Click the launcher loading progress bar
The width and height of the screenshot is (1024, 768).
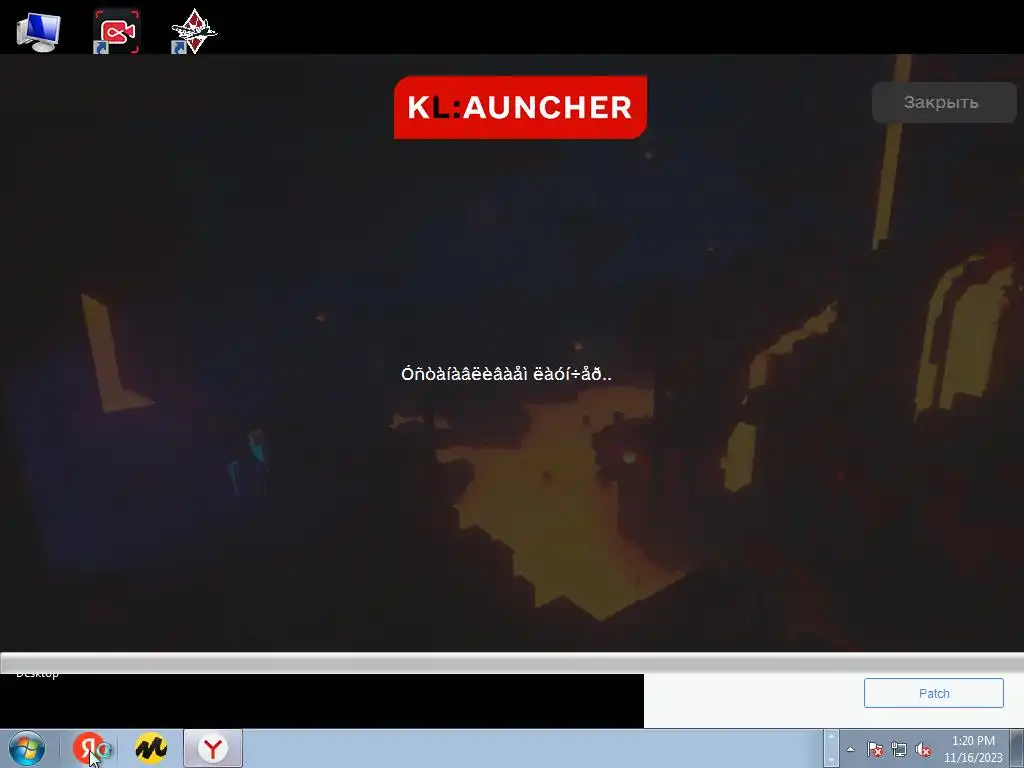[512, 663]
